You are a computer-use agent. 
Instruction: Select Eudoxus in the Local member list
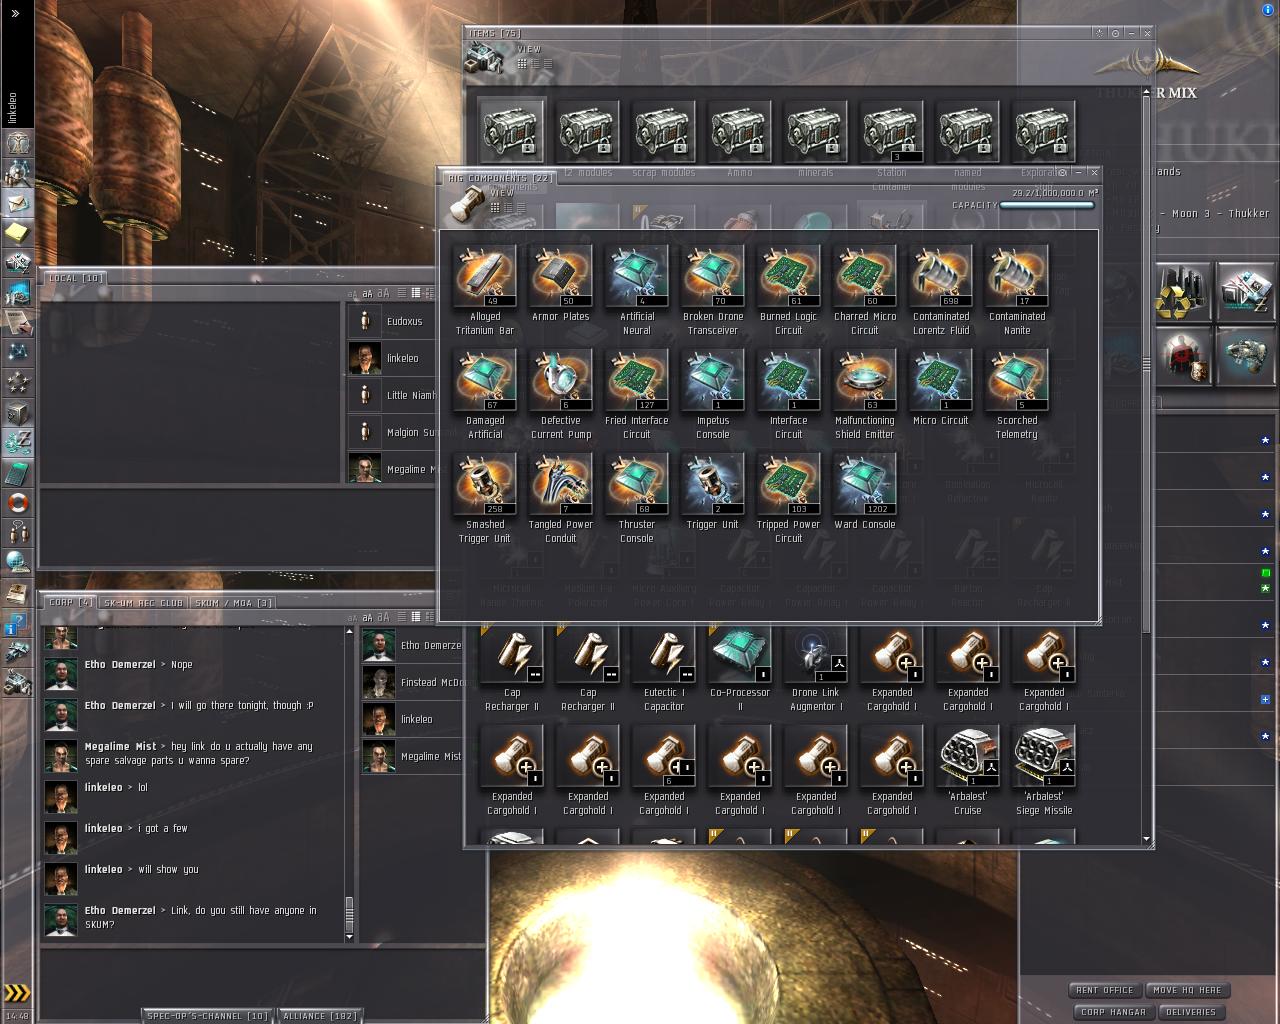pyautogui.click(x=393, y=321)
